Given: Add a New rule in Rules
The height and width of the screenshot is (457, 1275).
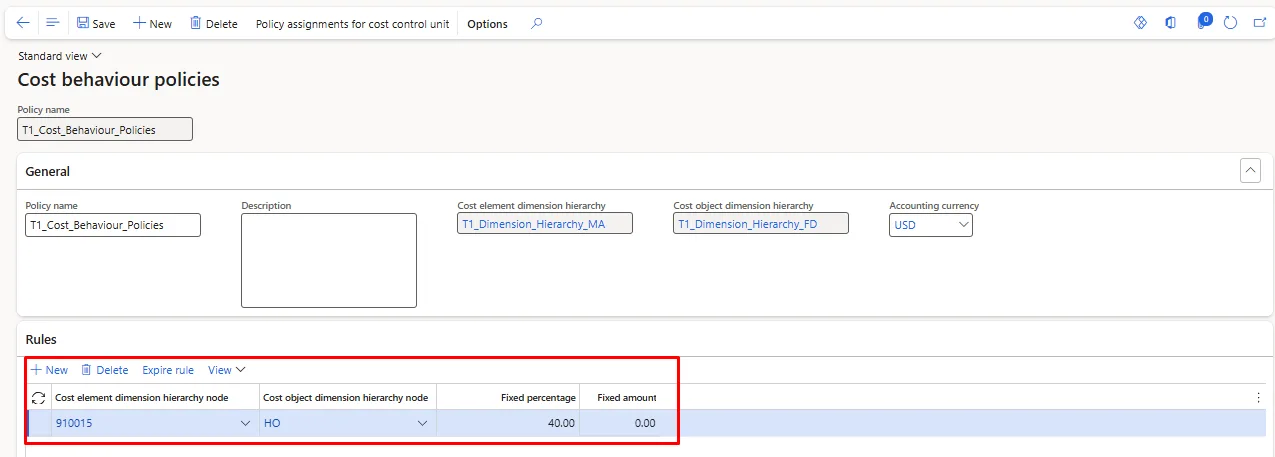Looking at the screenshot, I should pyautogui.click(x=50, y=370).
